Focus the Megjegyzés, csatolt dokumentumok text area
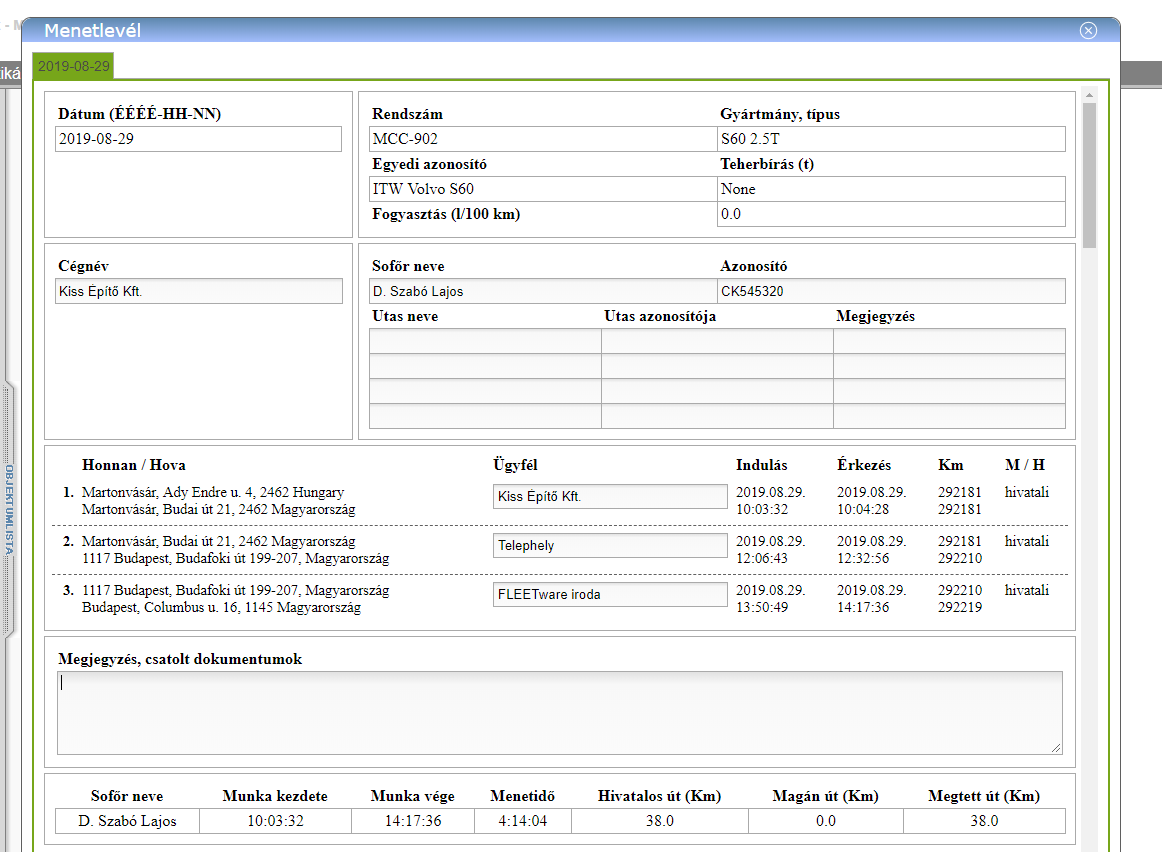The height and width of the screenshot is (852, 1162). [559, 712]
